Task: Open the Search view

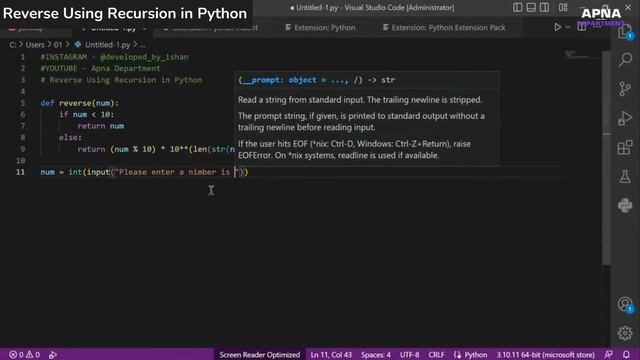Action: pyautogui.click(x=625, y=60)
